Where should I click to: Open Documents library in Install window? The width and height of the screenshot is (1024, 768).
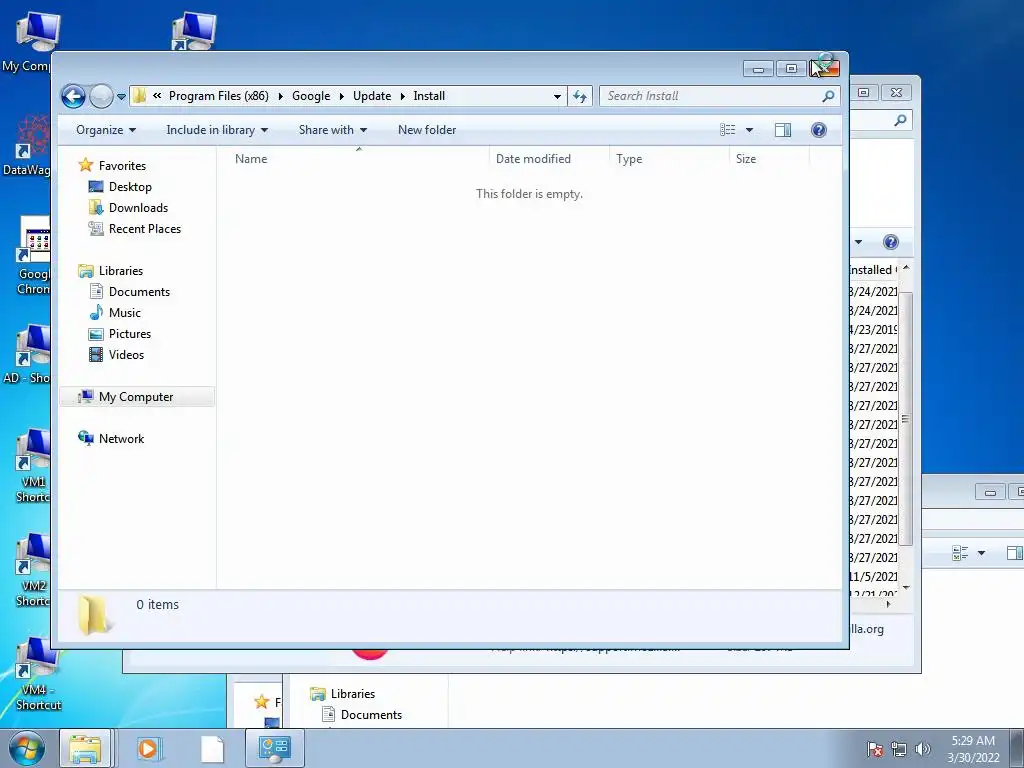tap(139, 292)
